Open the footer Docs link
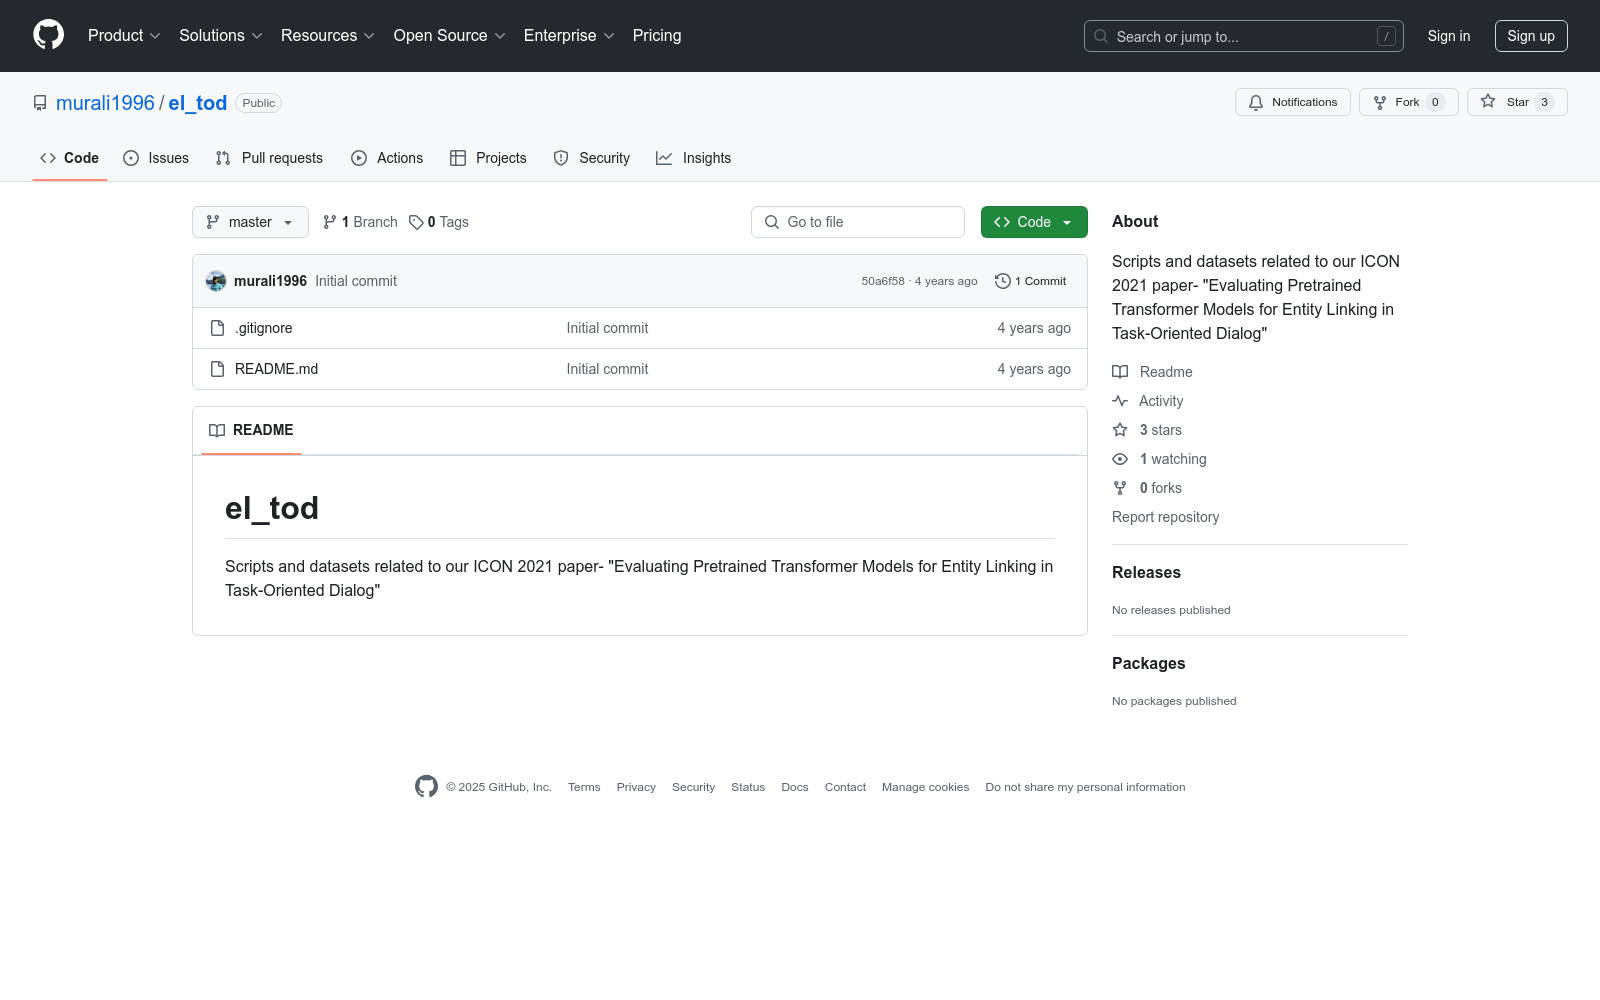 point(795,787)
